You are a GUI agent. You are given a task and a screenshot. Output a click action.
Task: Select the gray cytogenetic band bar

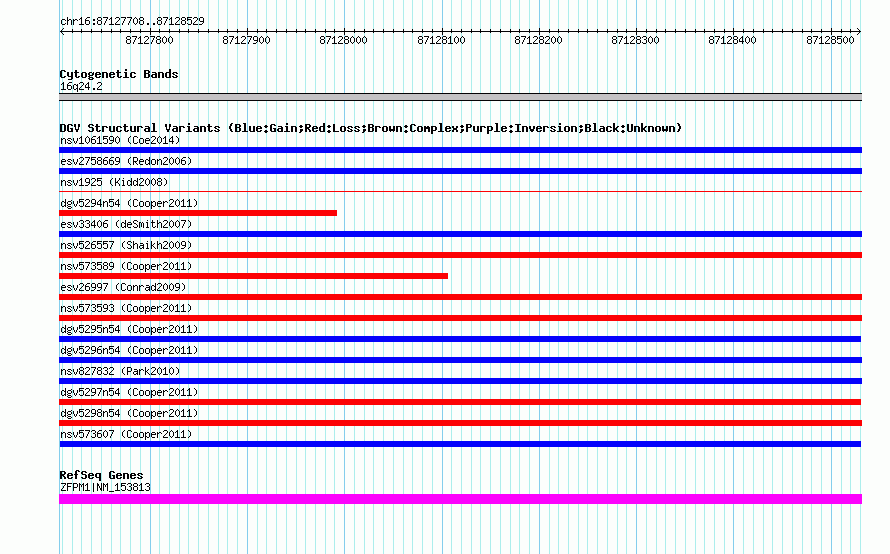pyautogui.click(x=460, y=97)
